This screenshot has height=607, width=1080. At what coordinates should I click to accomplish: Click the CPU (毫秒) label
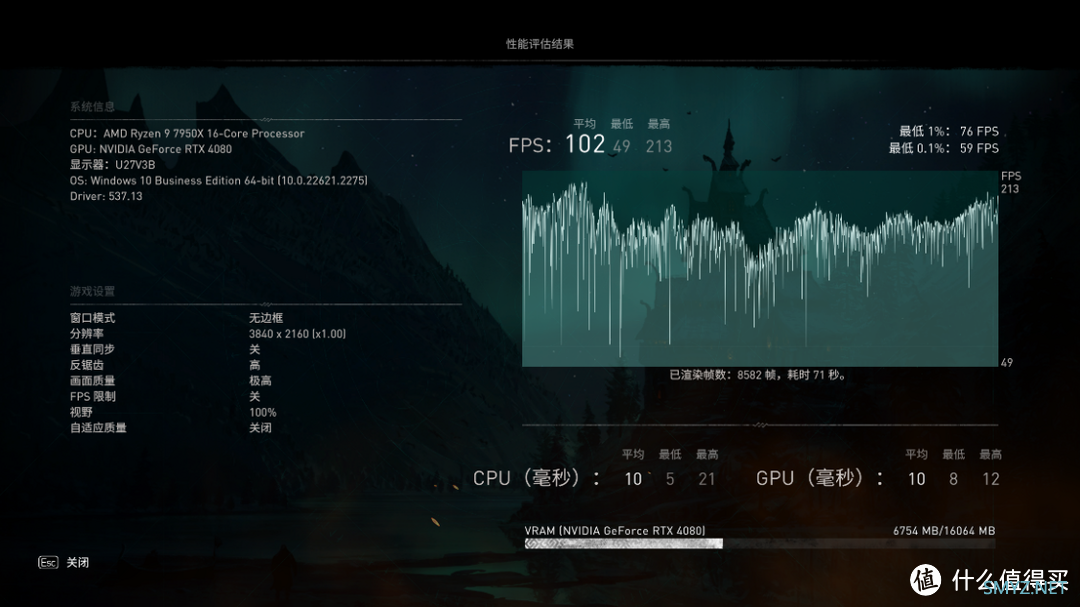pyautogui.click(x=536, y=478)
